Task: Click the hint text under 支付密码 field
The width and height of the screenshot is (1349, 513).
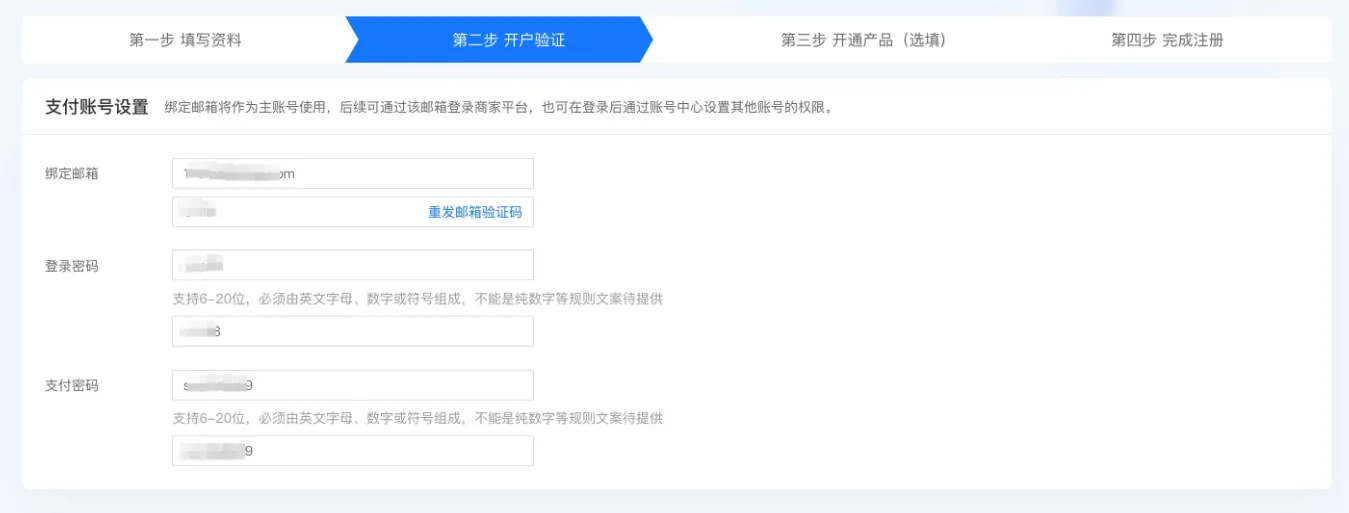Action: coord(417,418)
